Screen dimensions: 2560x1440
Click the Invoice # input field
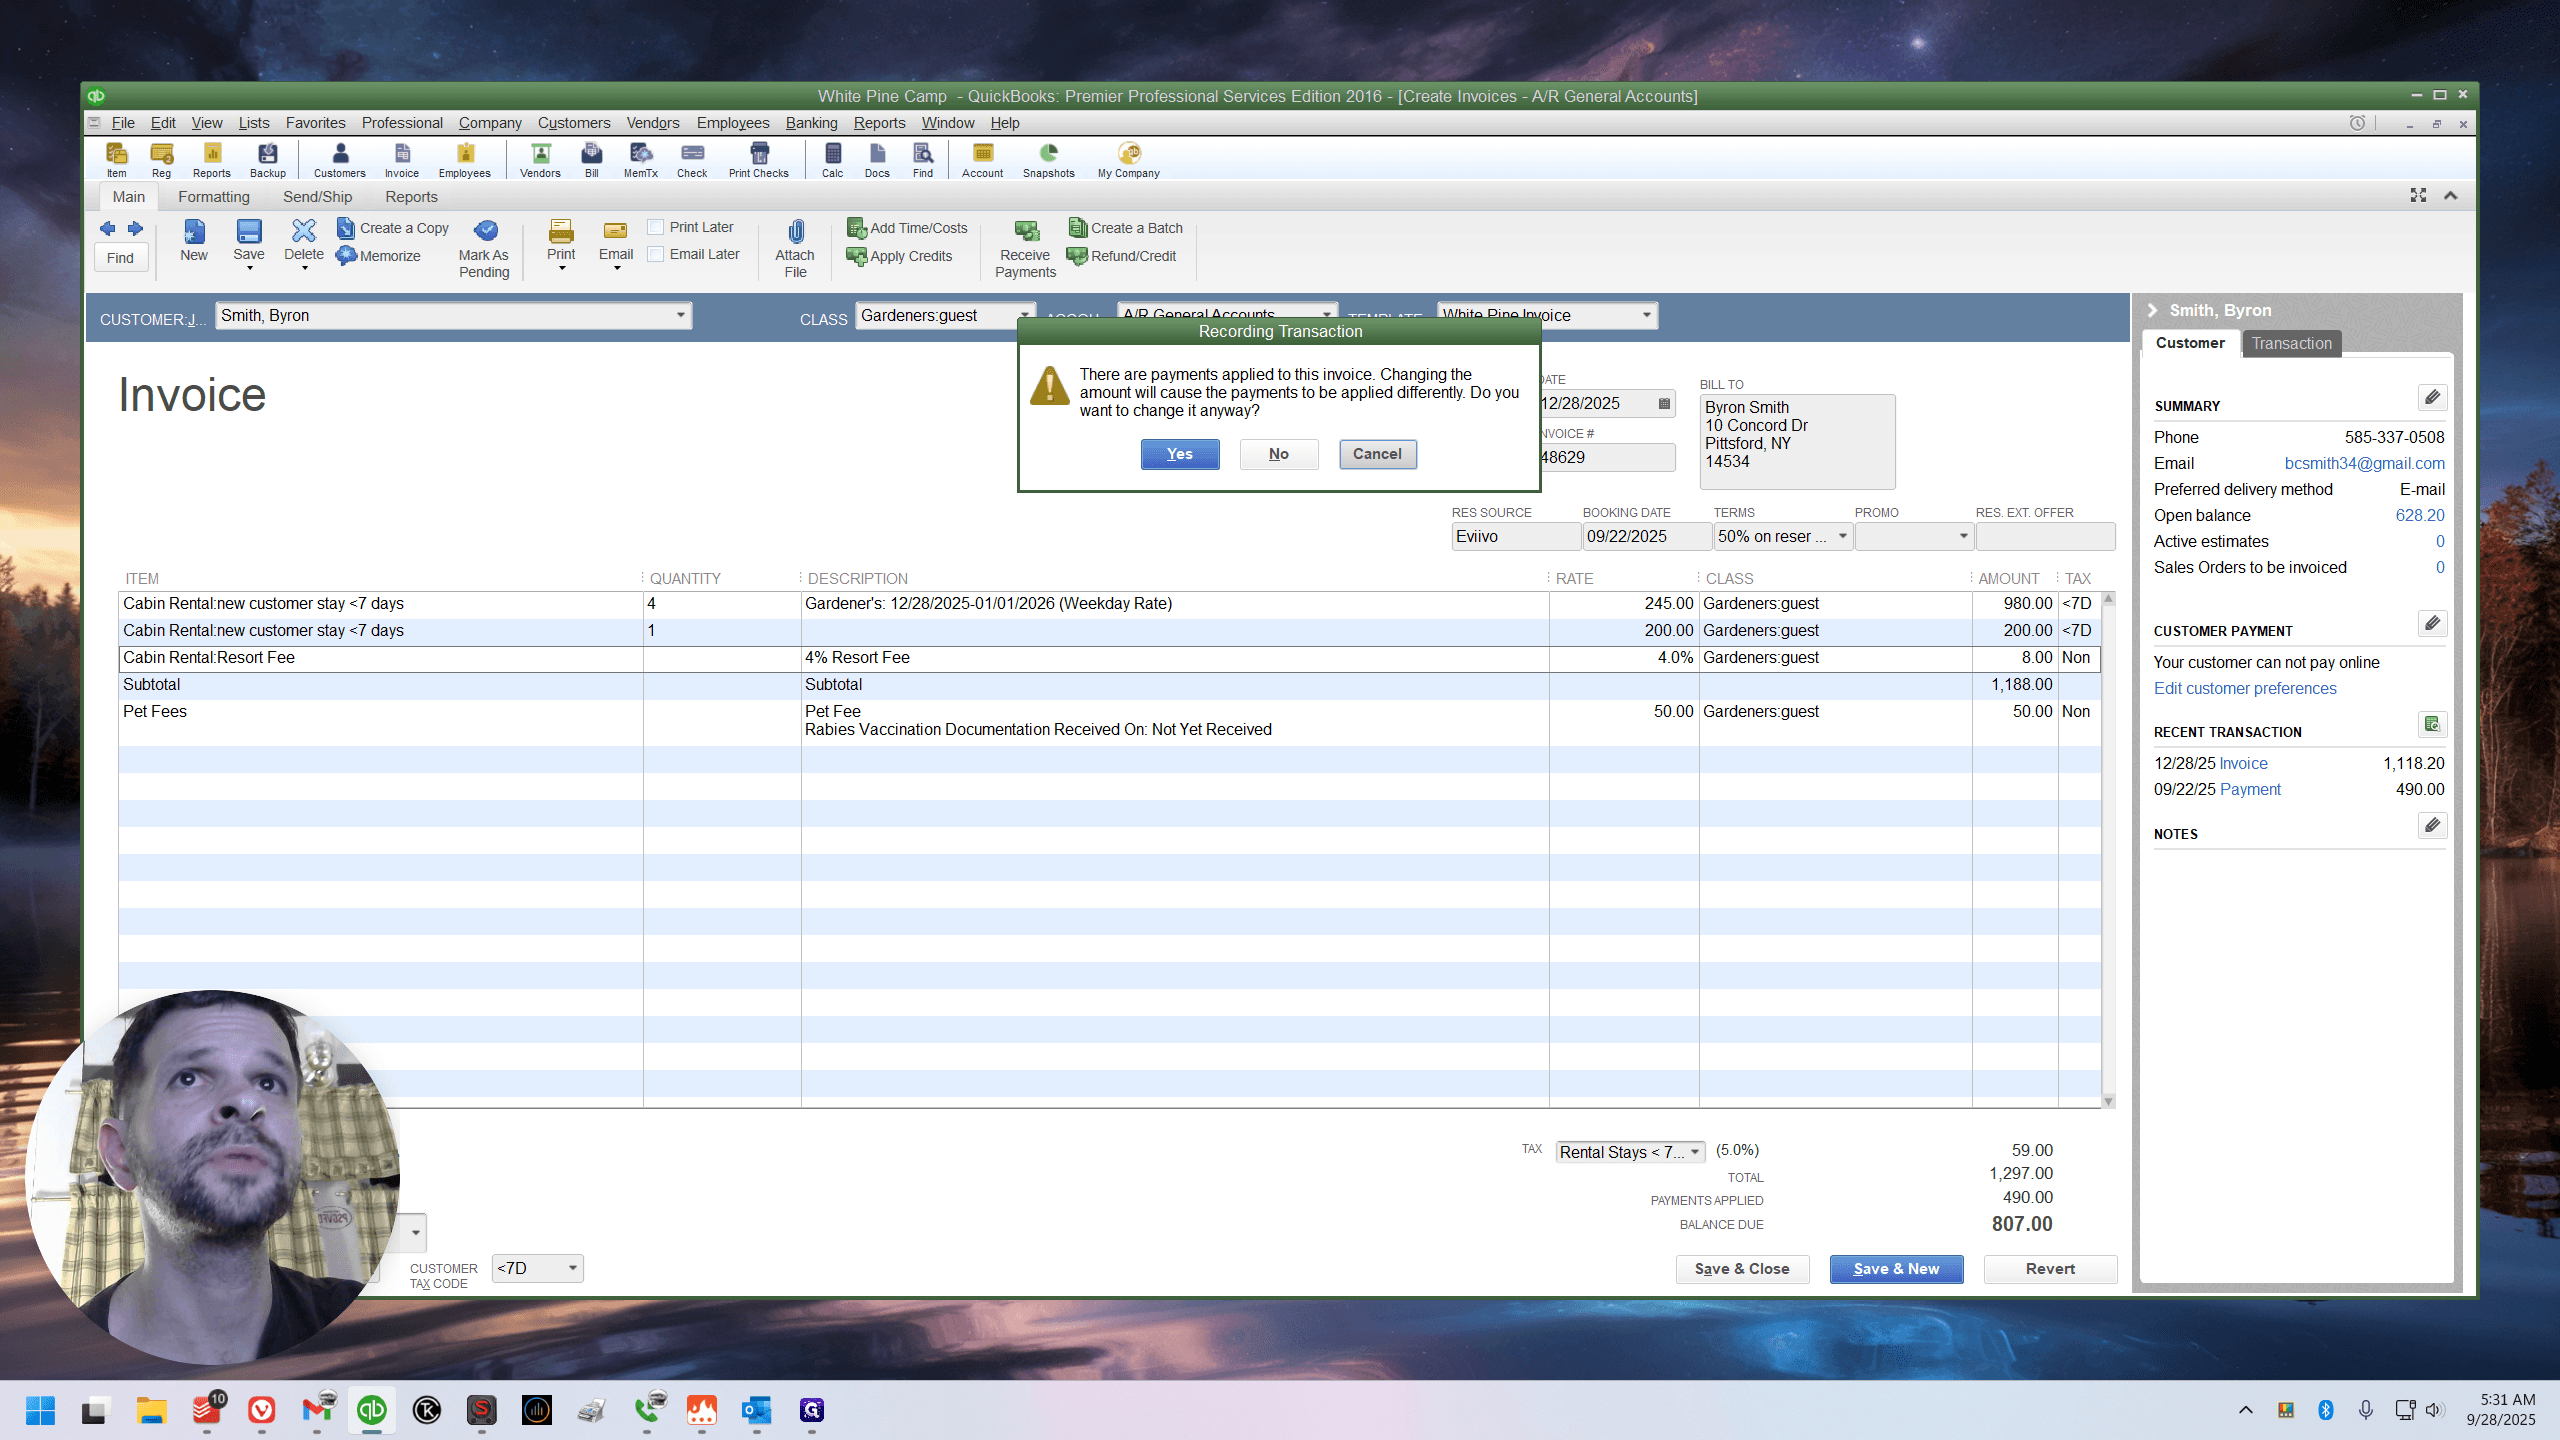coord(1607,457)
